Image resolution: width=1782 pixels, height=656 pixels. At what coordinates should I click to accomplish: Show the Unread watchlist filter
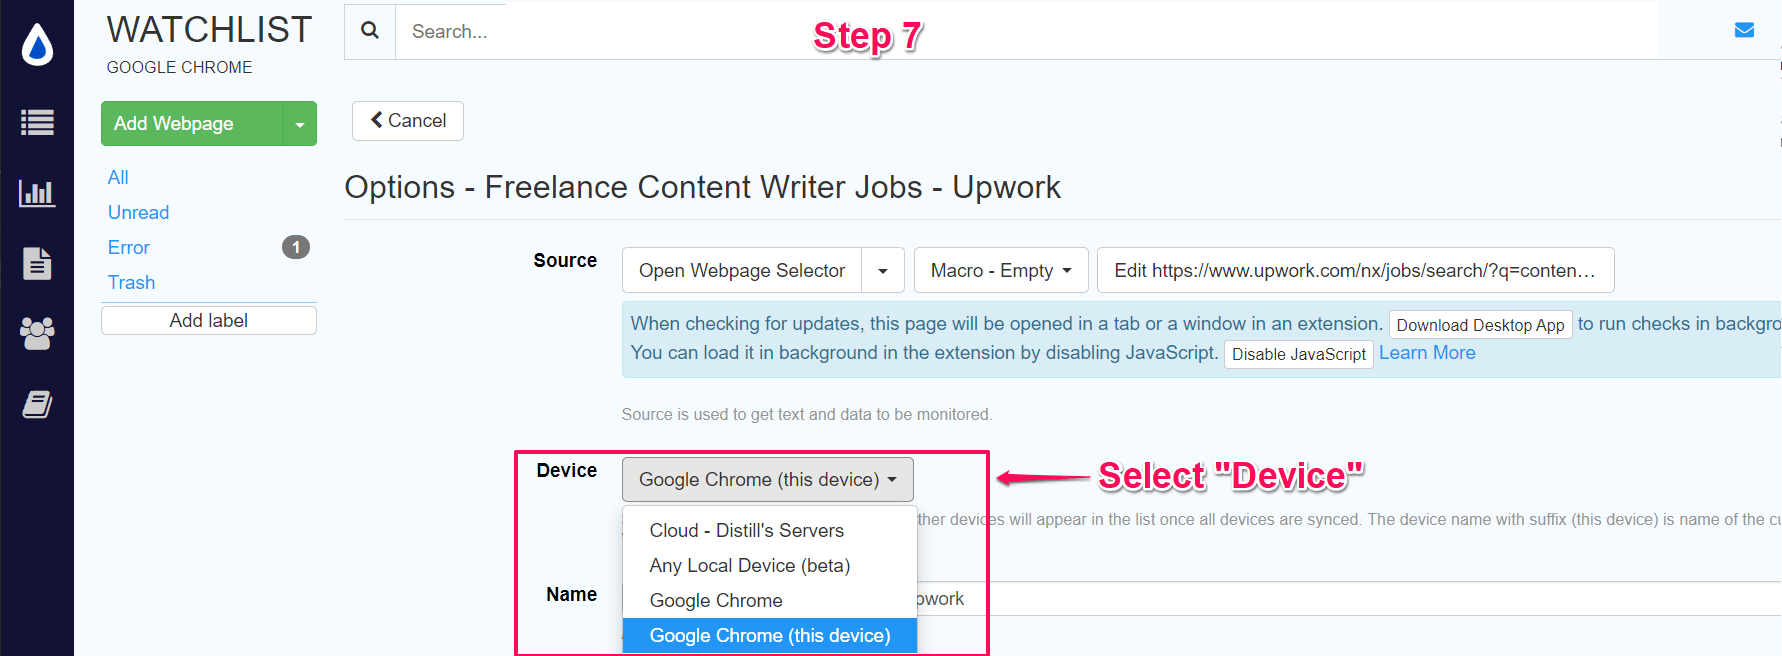click(138, 213)
